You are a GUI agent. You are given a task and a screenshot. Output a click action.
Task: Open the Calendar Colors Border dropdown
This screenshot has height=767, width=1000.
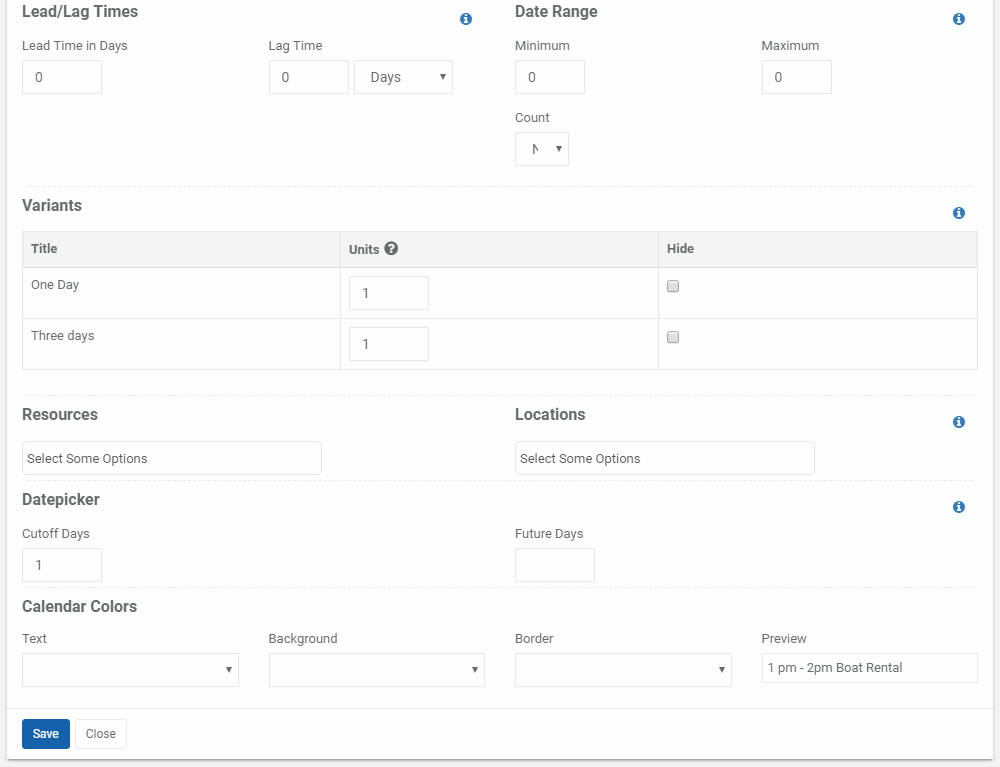click(623, 669)
